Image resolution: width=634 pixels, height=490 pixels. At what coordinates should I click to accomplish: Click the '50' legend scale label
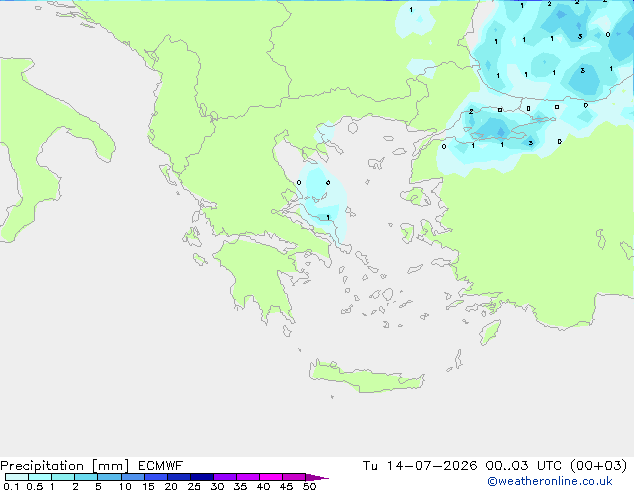(x=310, y=486)
